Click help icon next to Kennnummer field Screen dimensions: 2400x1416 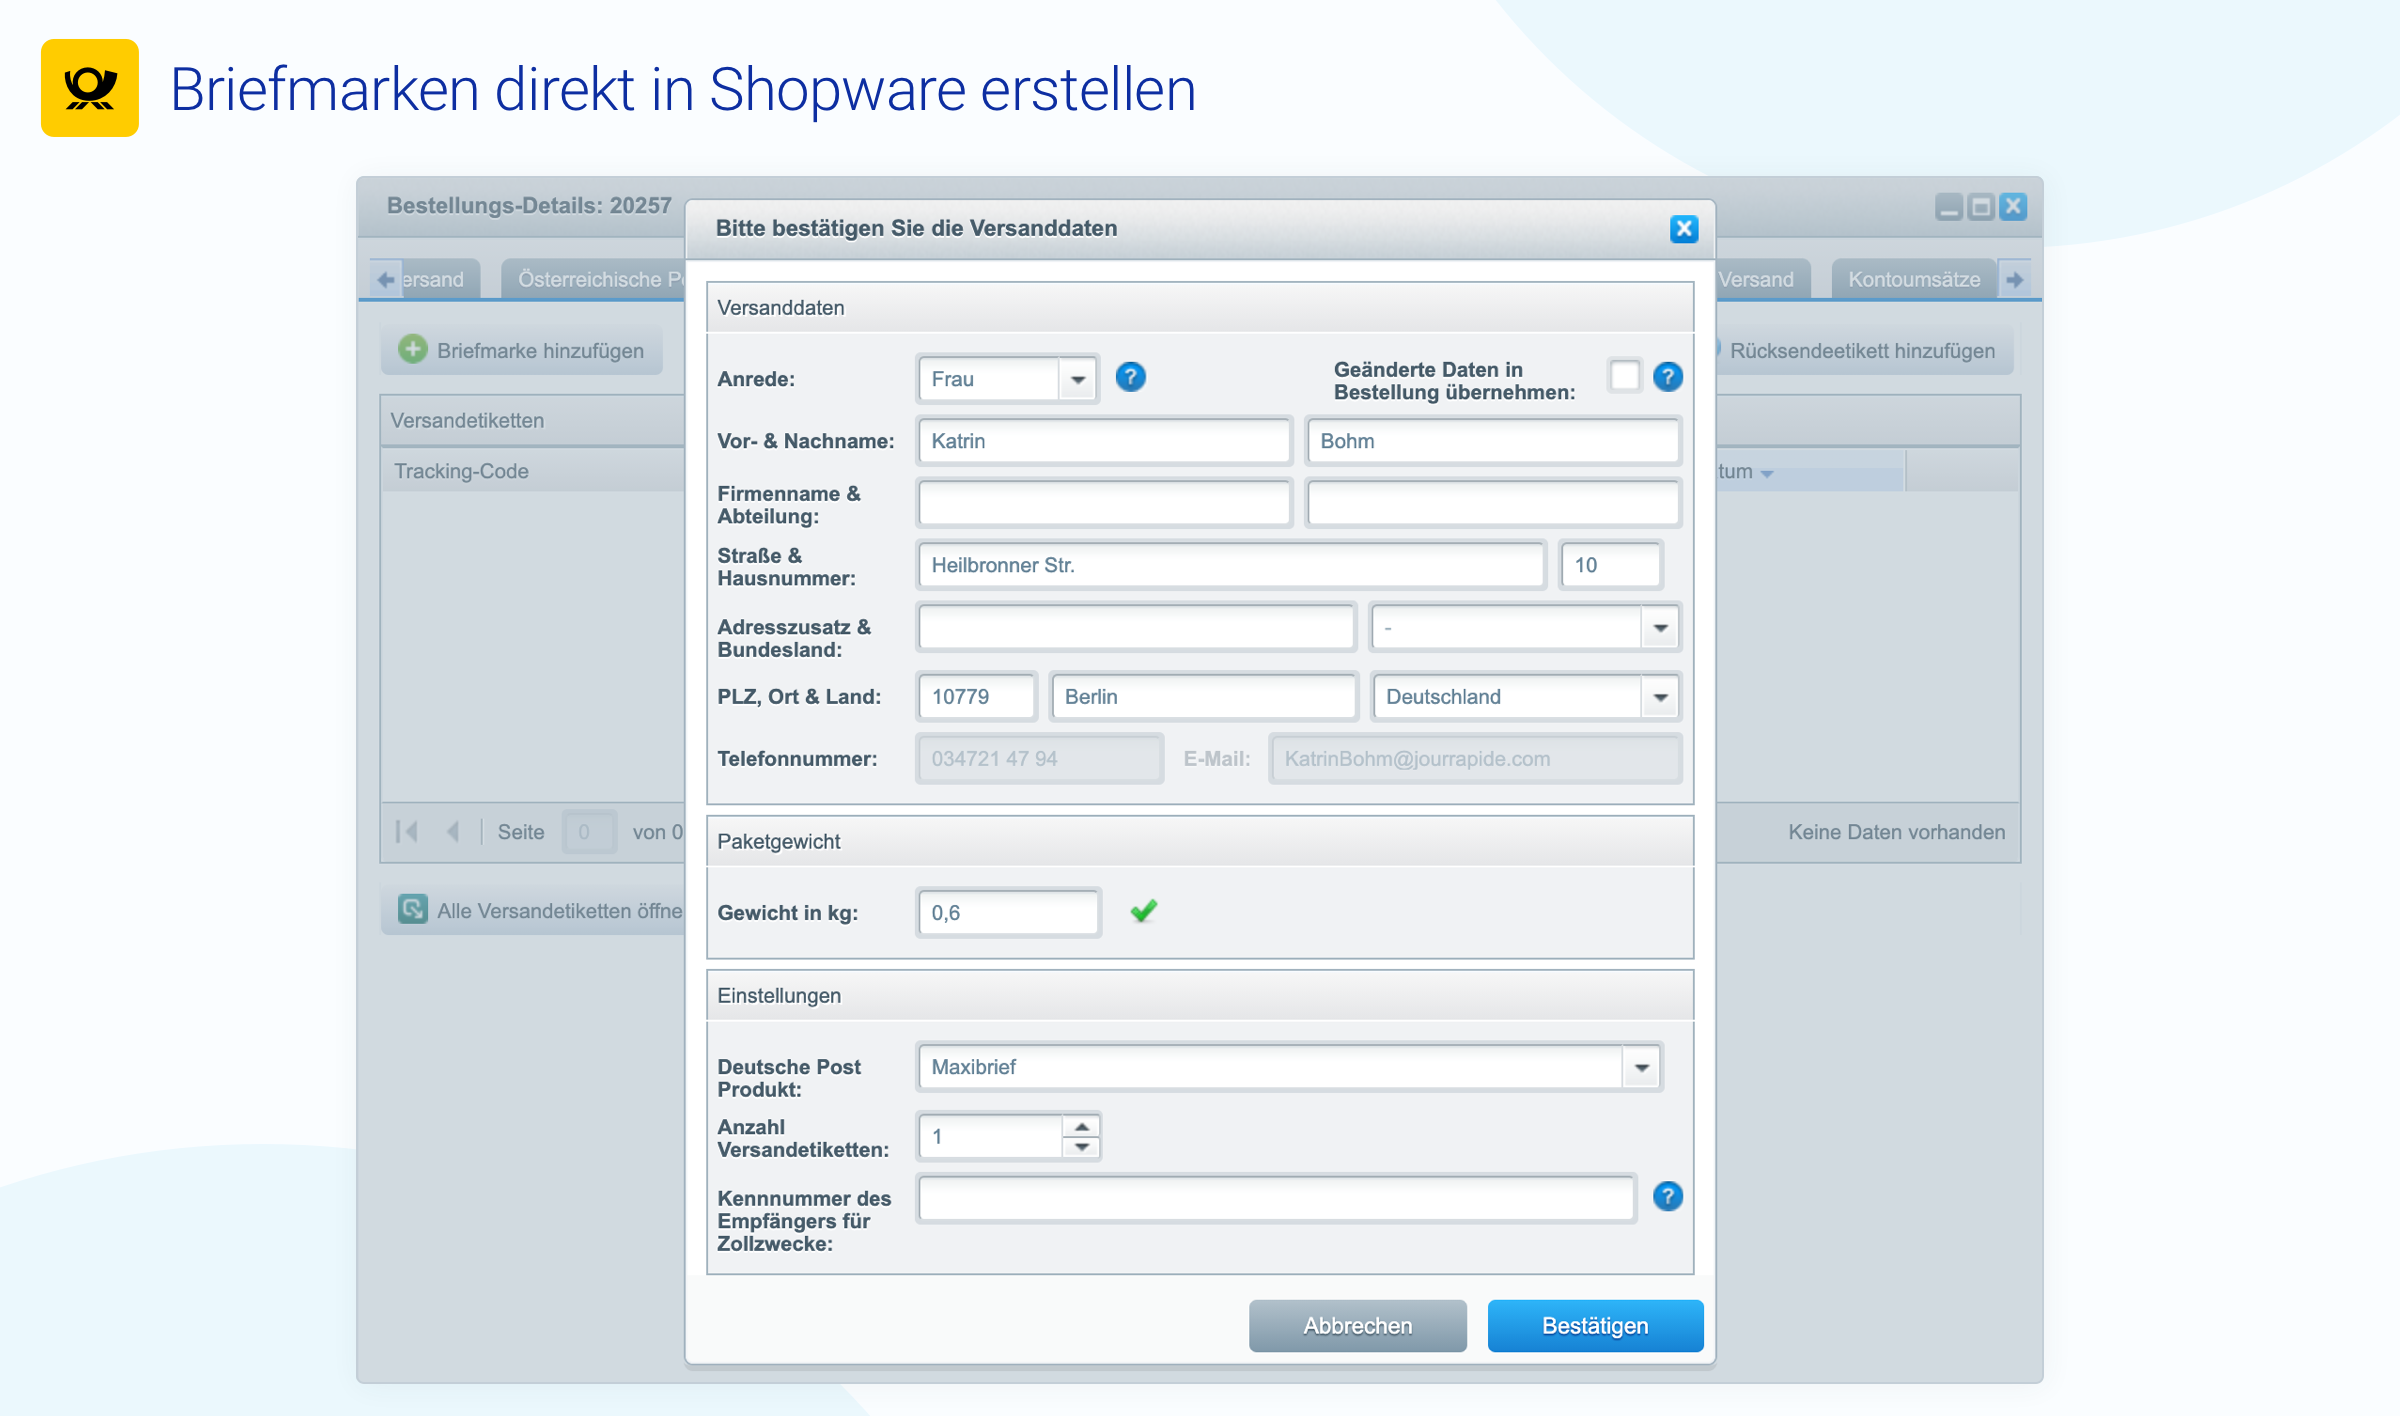point(1667,1196)
